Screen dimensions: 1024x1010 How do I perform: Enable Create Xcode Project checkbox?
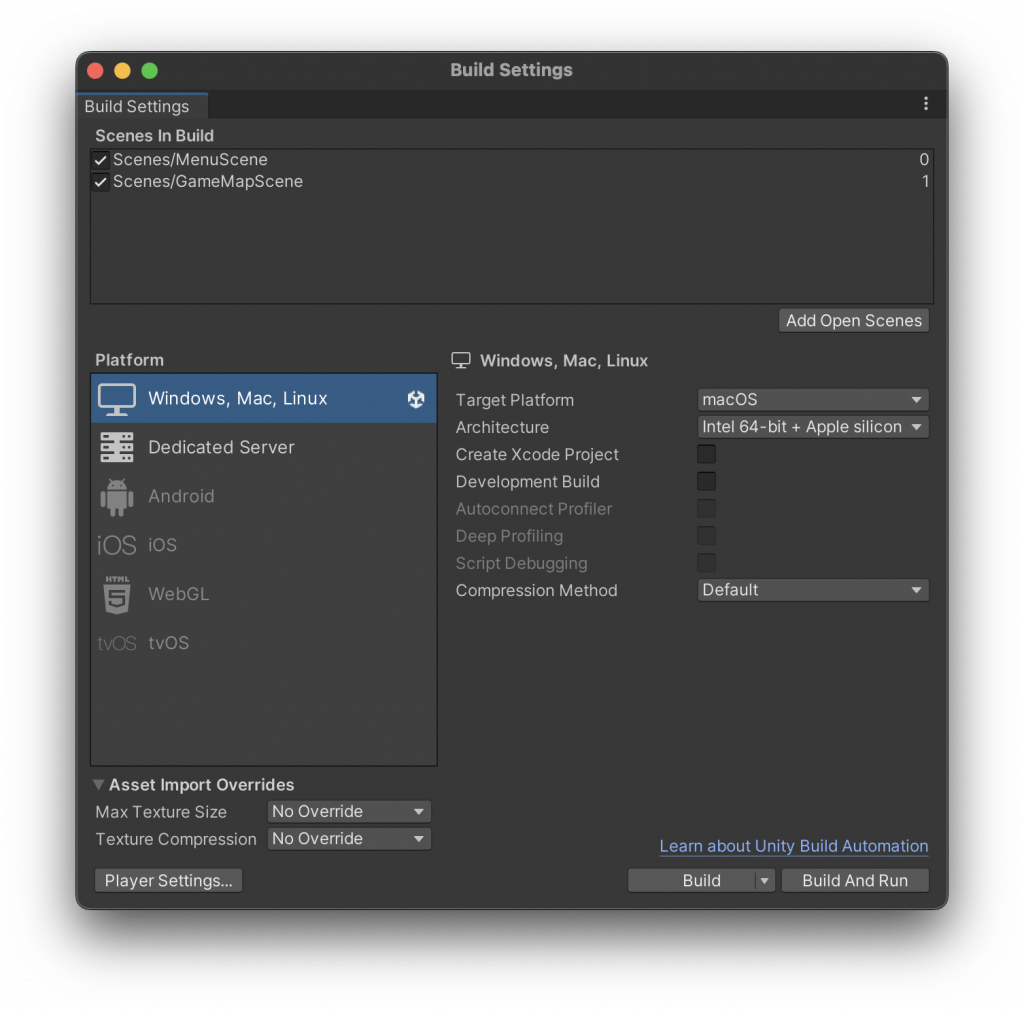pyautogui.click(x=707, y=454)
